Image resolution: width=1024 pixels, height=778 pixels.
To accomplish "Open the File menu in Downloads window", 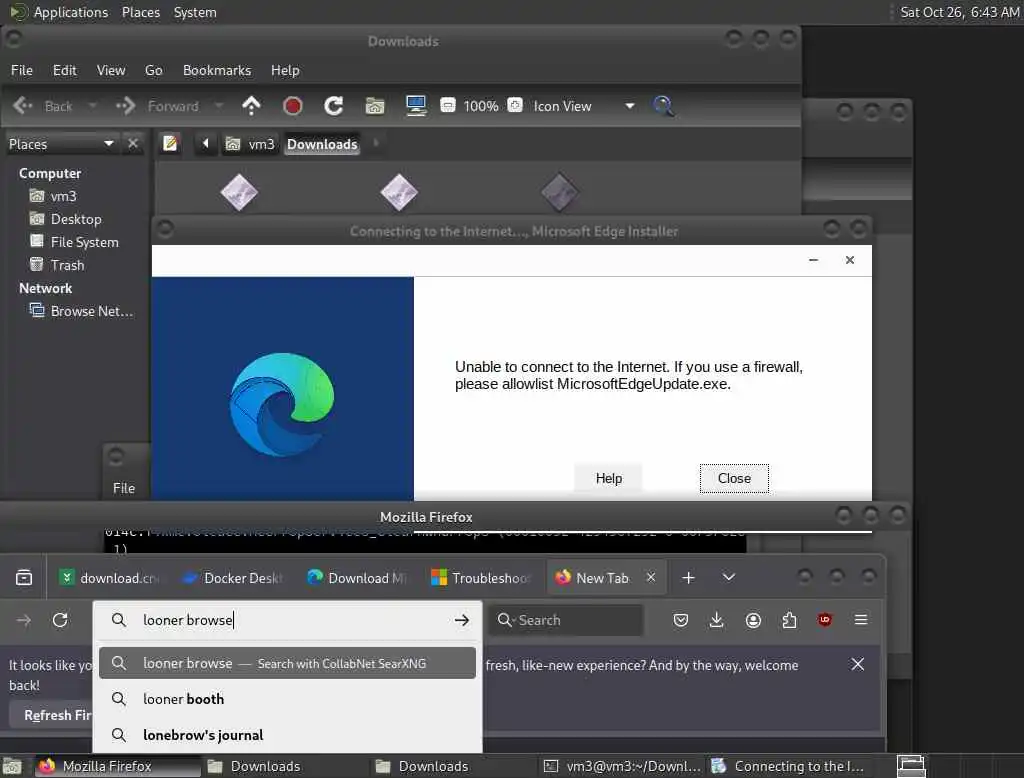I will [x=22, y=70].
